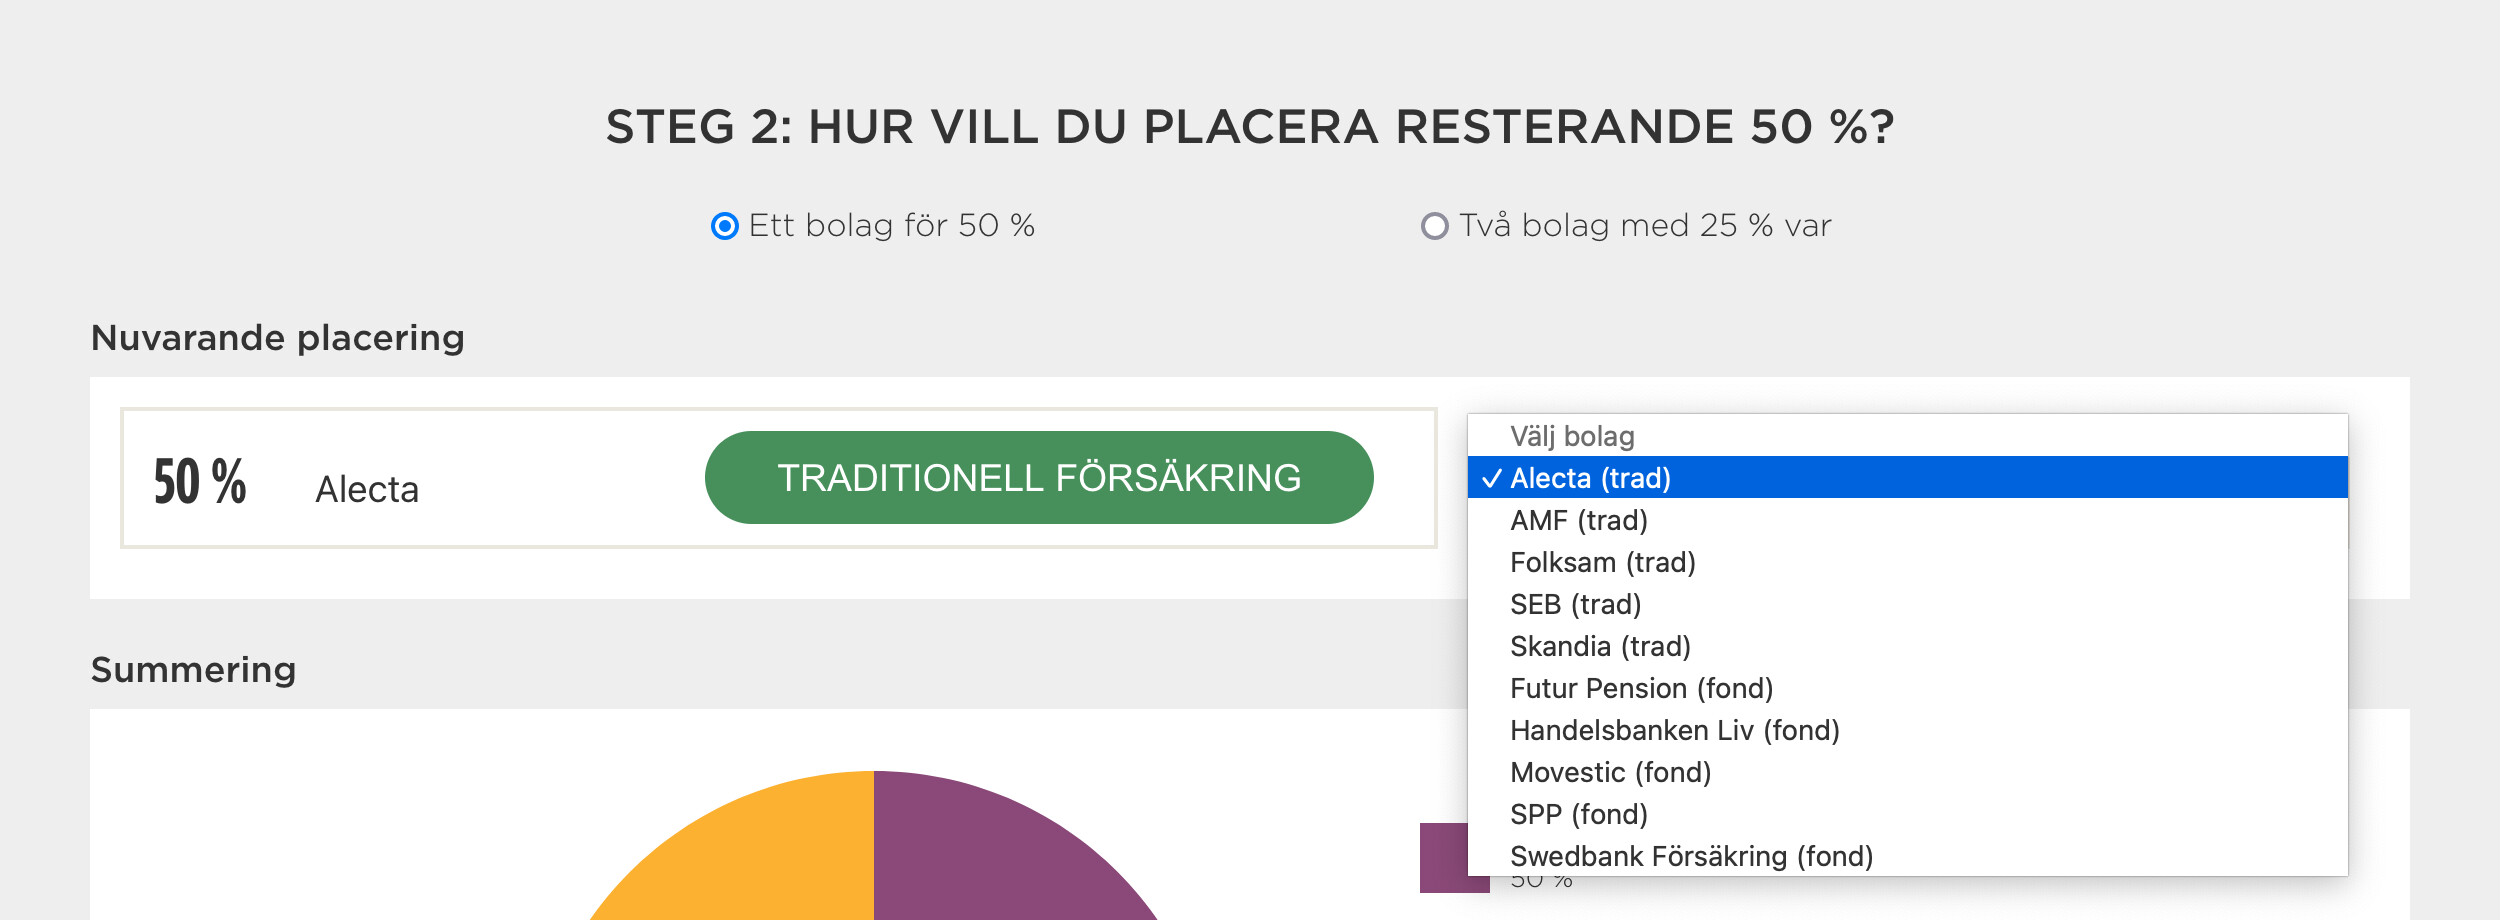Click the green Traditionell Försäkring button
The image size is (2518, 920).
(x=1039, y=478)
